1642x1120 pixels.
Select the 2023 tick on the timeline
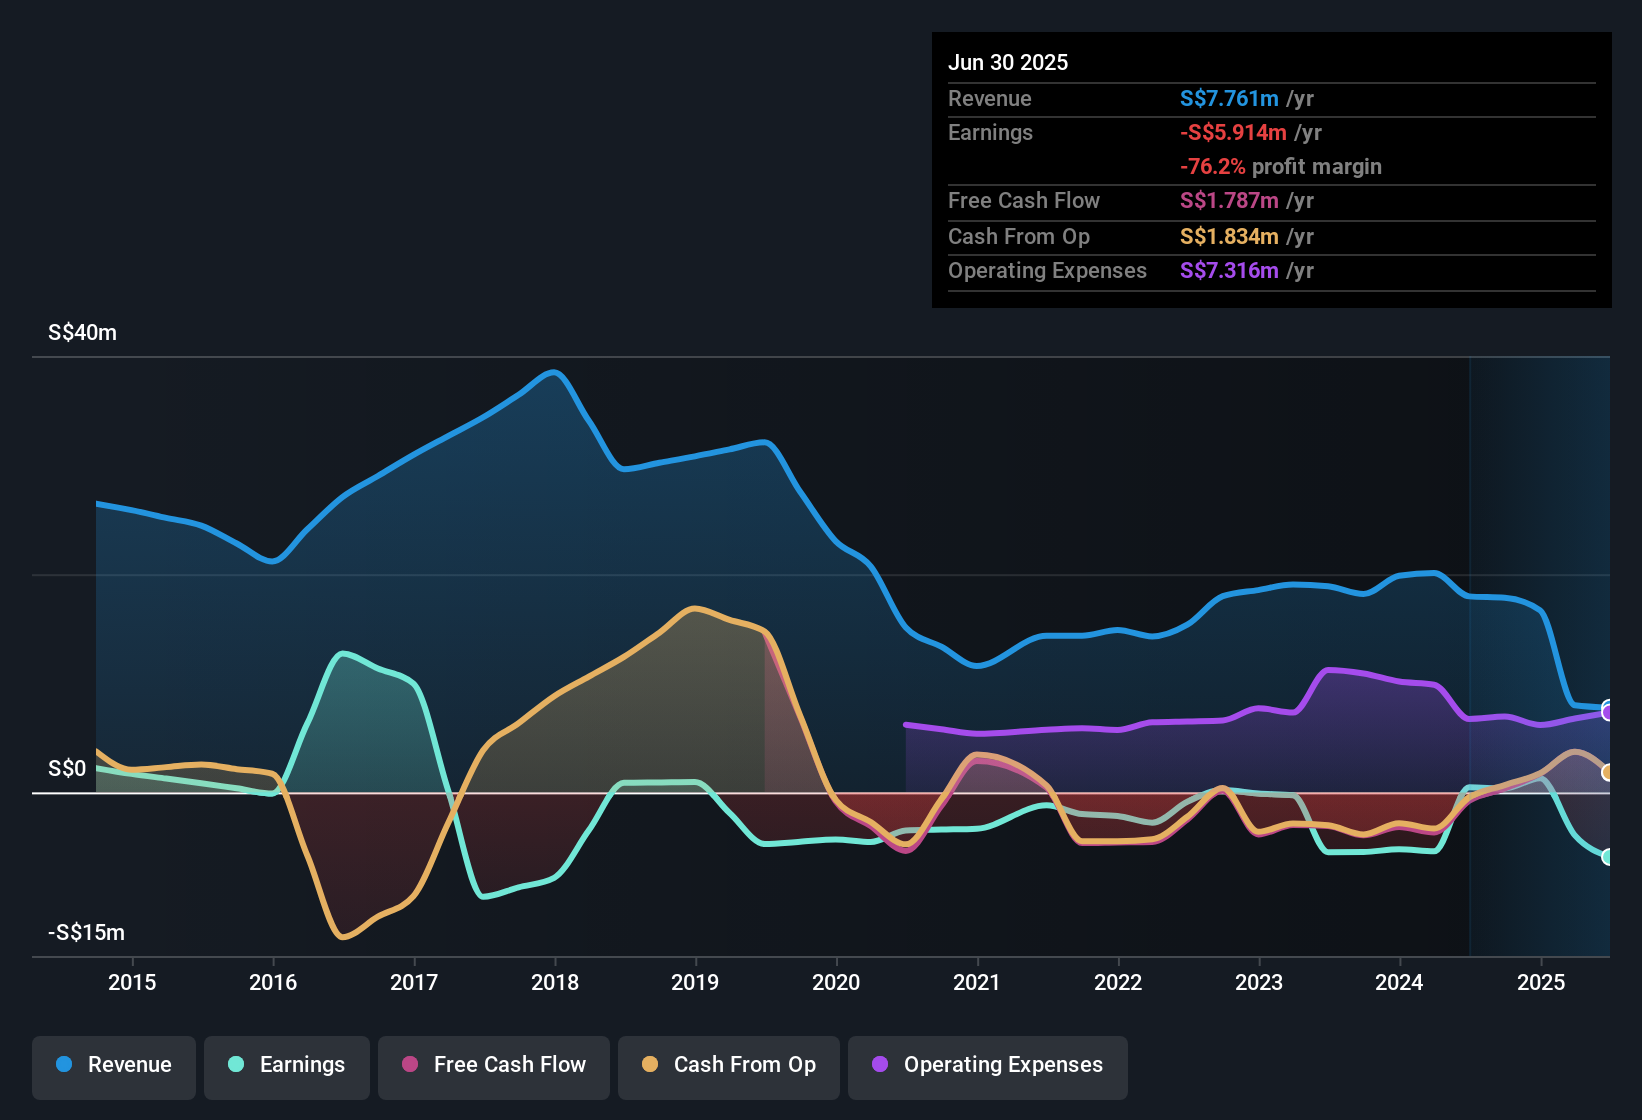(1259, 982)
